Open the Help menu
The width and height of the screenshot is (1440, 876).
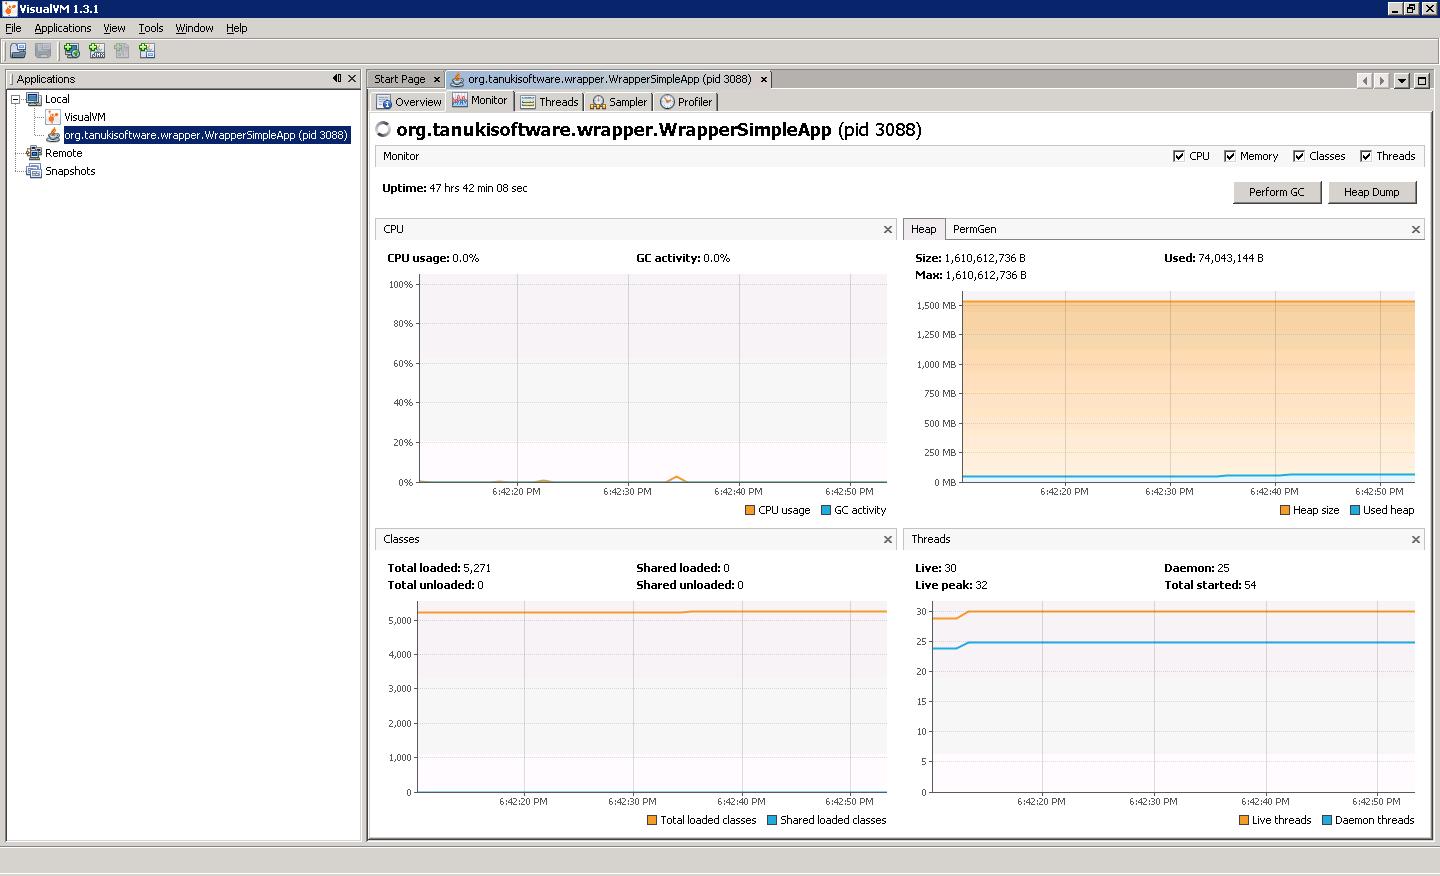tap(237, 28)
